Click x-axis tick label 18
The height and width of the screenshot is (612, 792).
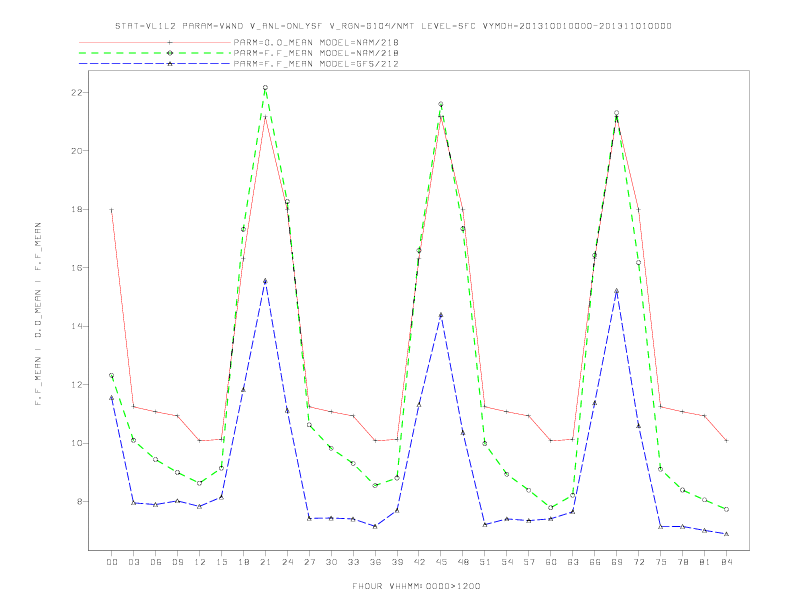coord(243,562)
